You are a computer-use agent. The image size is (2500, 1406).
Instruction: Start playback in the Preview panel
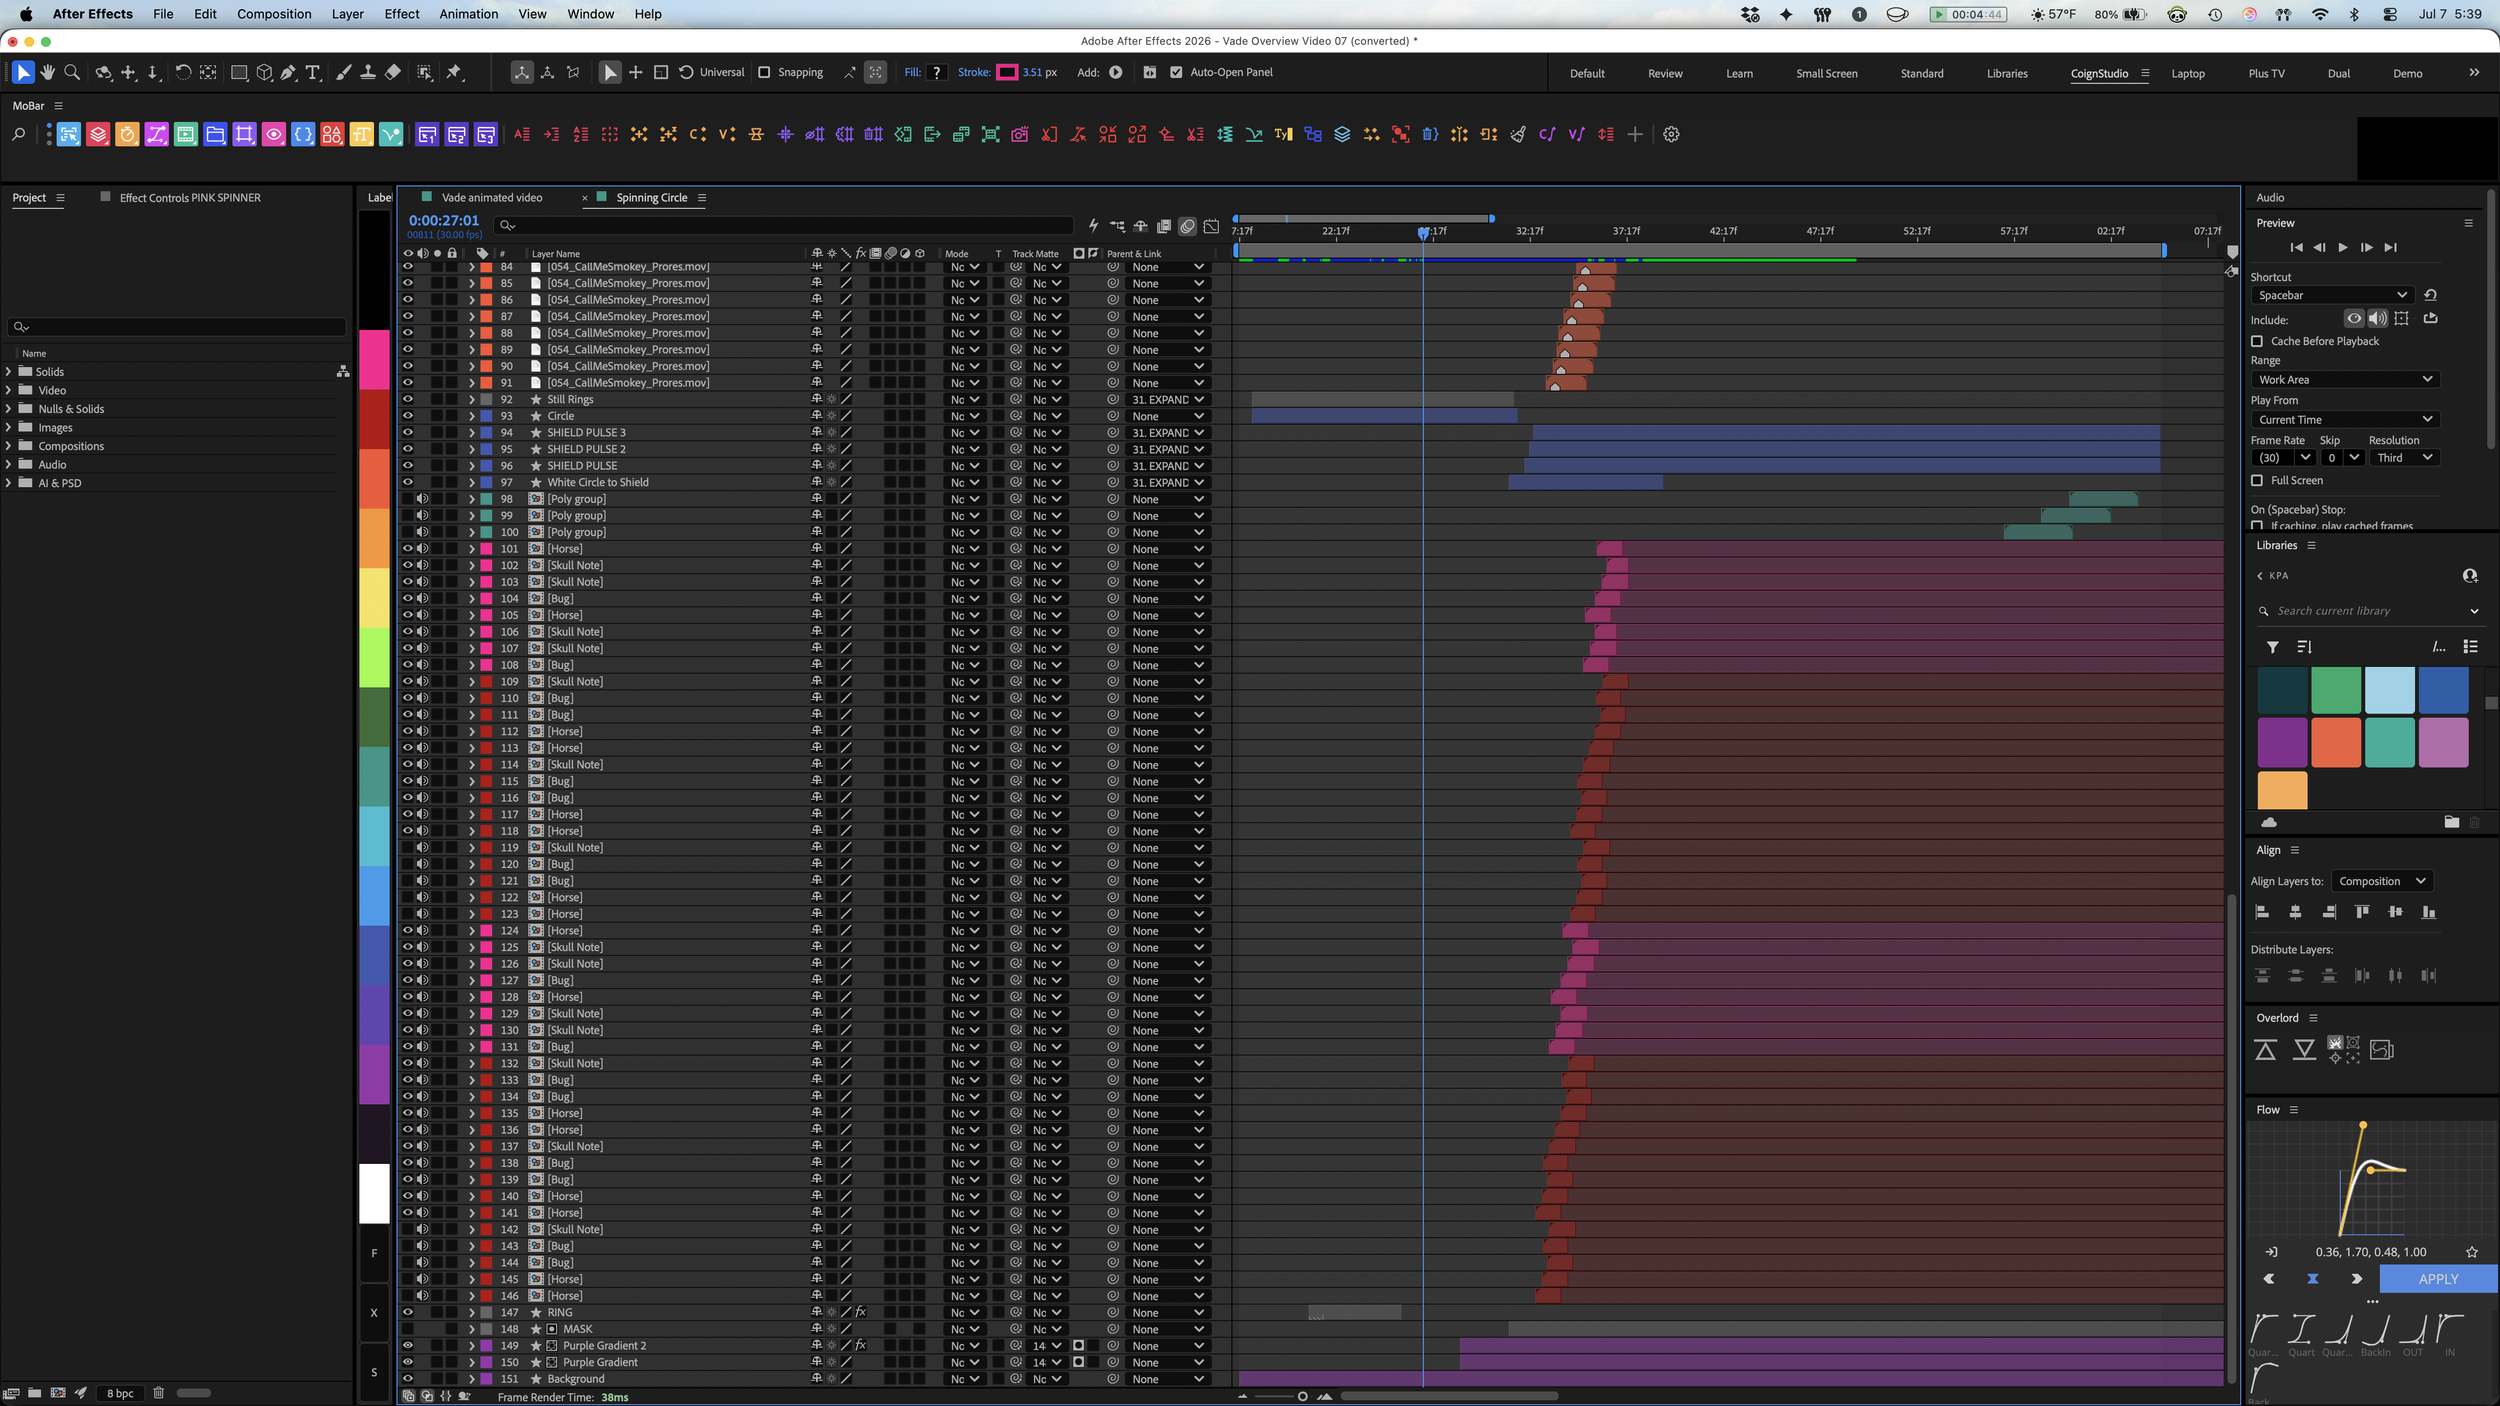[2343, 248]
